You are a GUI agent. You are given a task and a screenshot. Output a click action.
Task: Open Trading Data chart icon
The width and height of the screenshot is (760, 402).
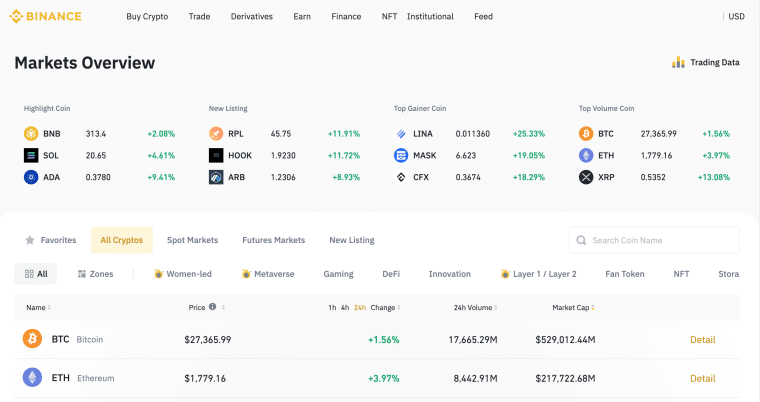678,62
